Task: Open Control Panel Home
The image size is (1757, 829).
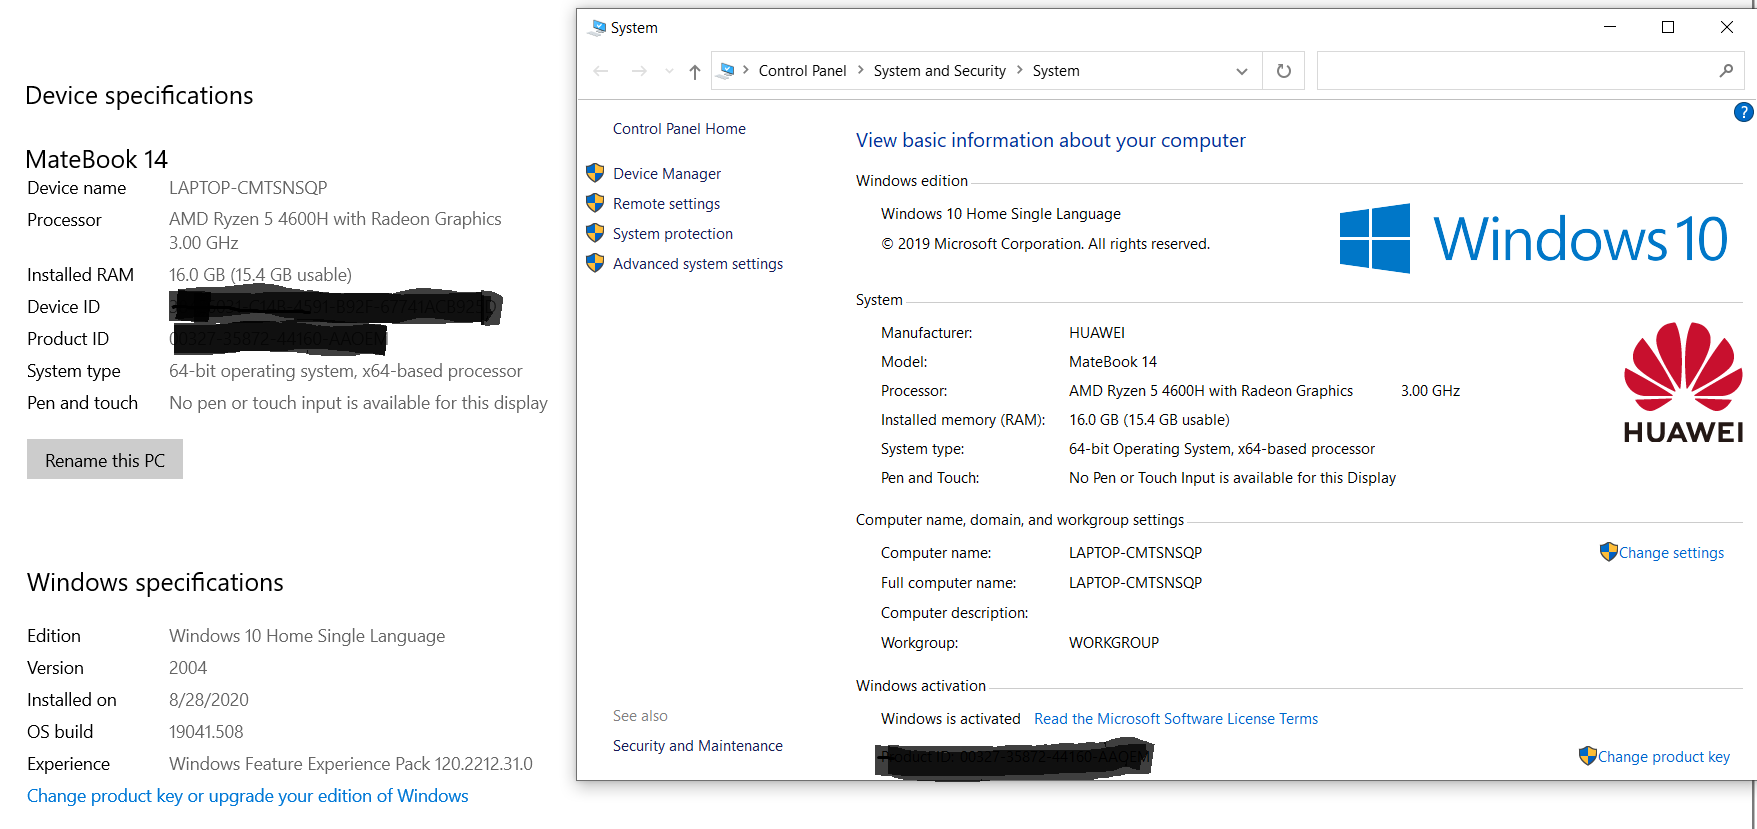Action: 679,129
